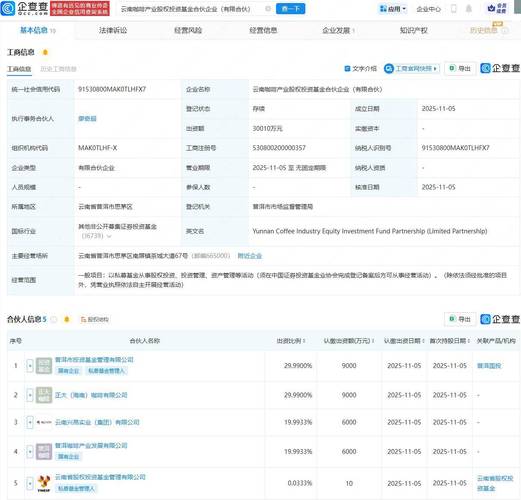Viewport: 521px width, 500px height.
Task: Click the orange badge beside 工商信息 heading
Action: click(x=45, y=52)
